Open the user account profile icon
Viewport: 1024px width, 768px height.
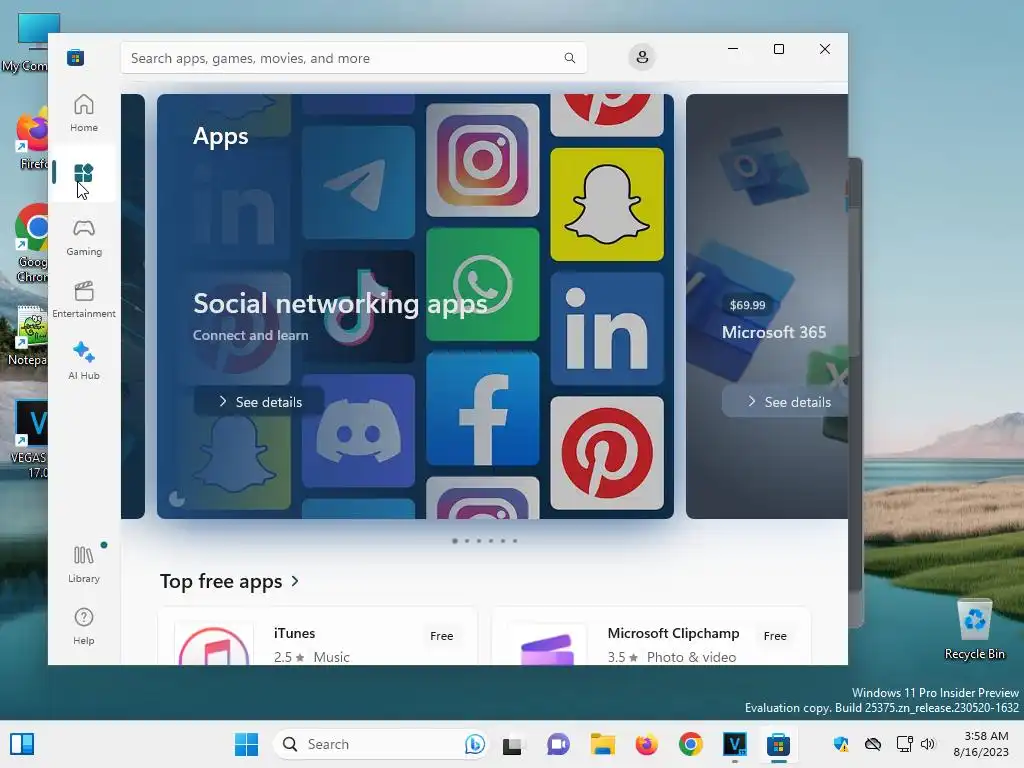point(642,57)
